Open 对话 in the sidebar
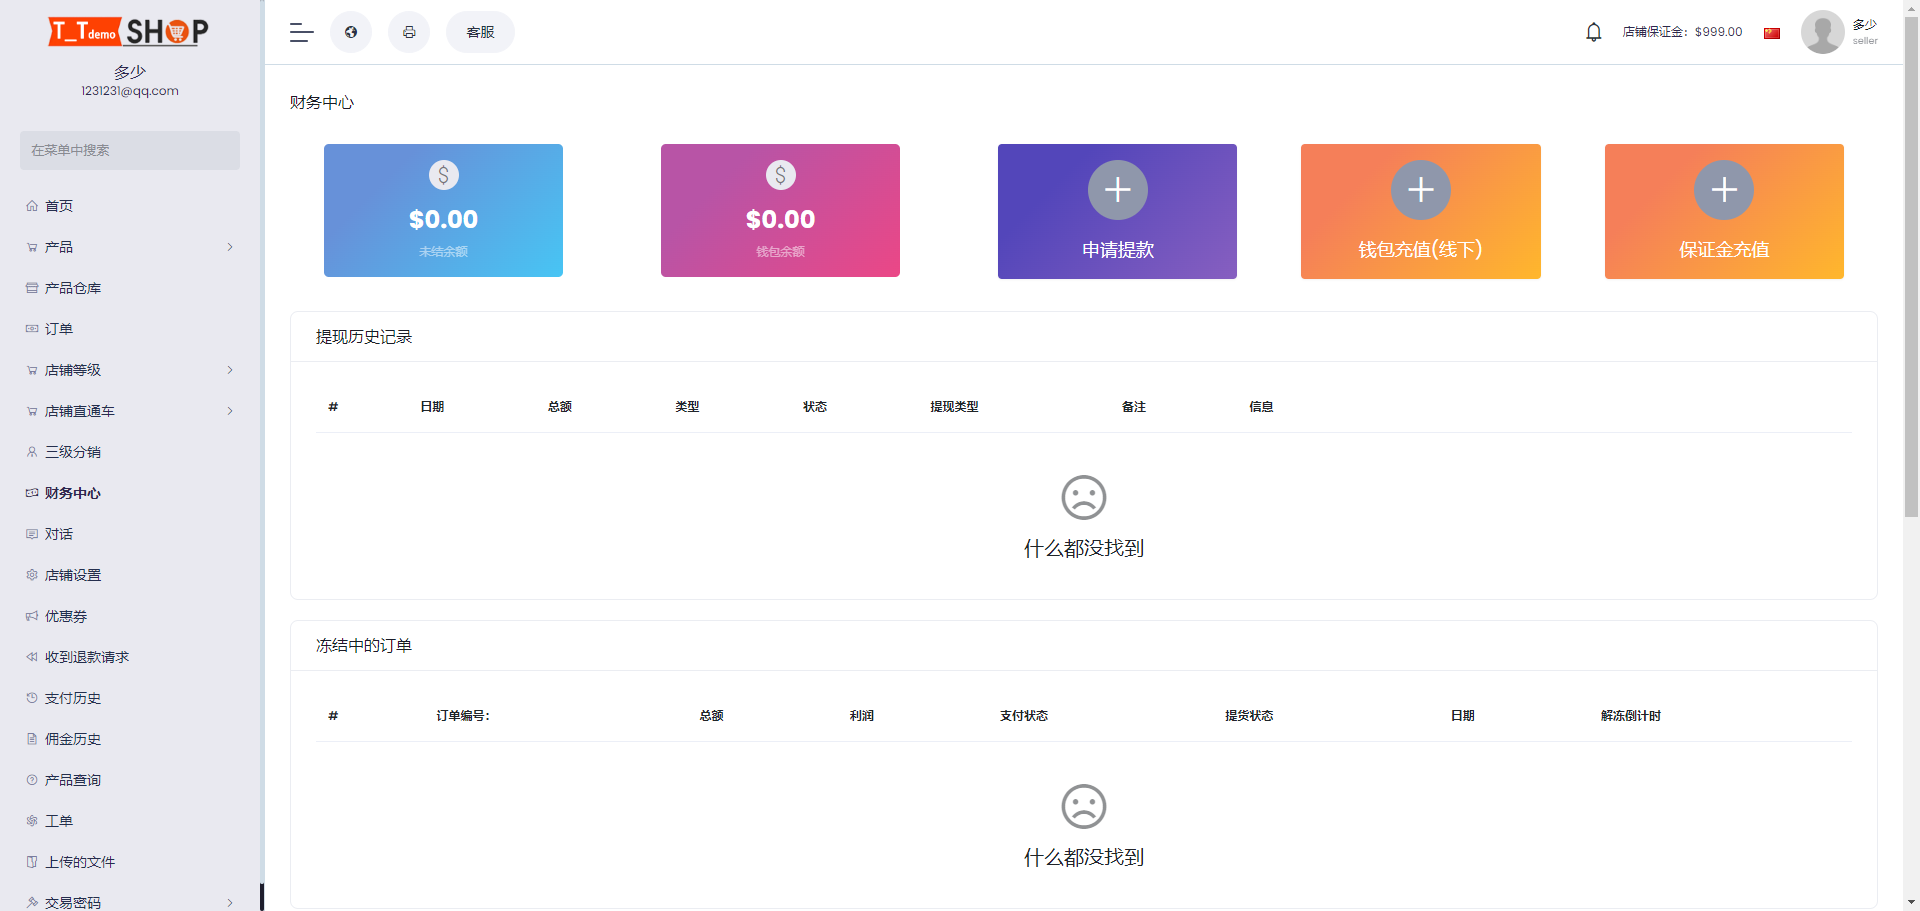The width and height of the screenshot is (1920, 911). tap(60, 533)
